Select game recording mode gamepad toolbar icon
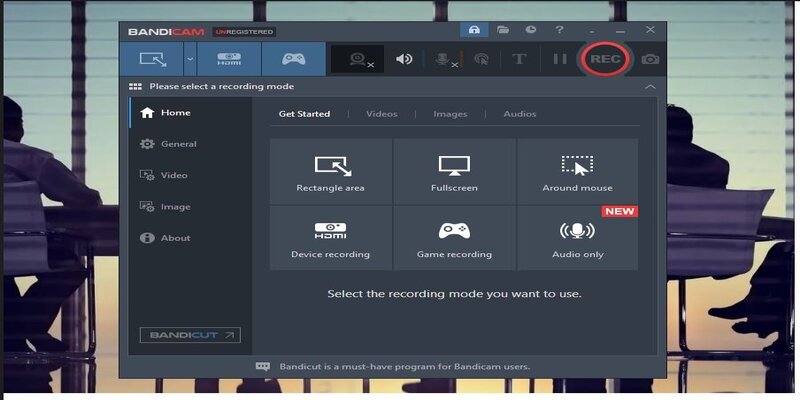 coord(293,59)
